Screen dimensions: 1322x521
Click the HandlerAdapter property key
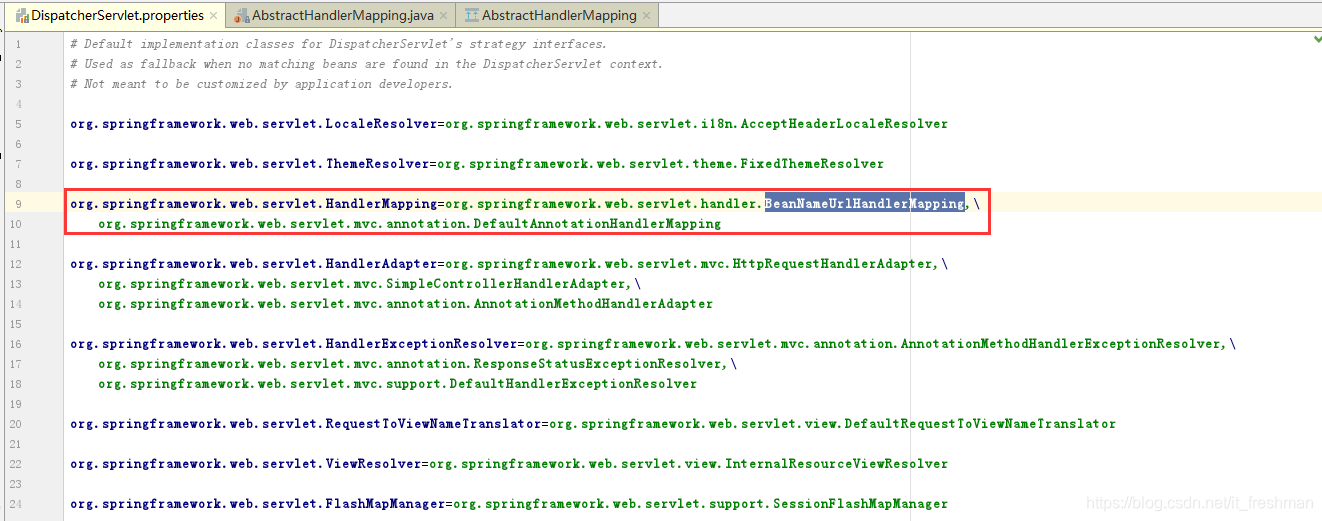point(254,263)
